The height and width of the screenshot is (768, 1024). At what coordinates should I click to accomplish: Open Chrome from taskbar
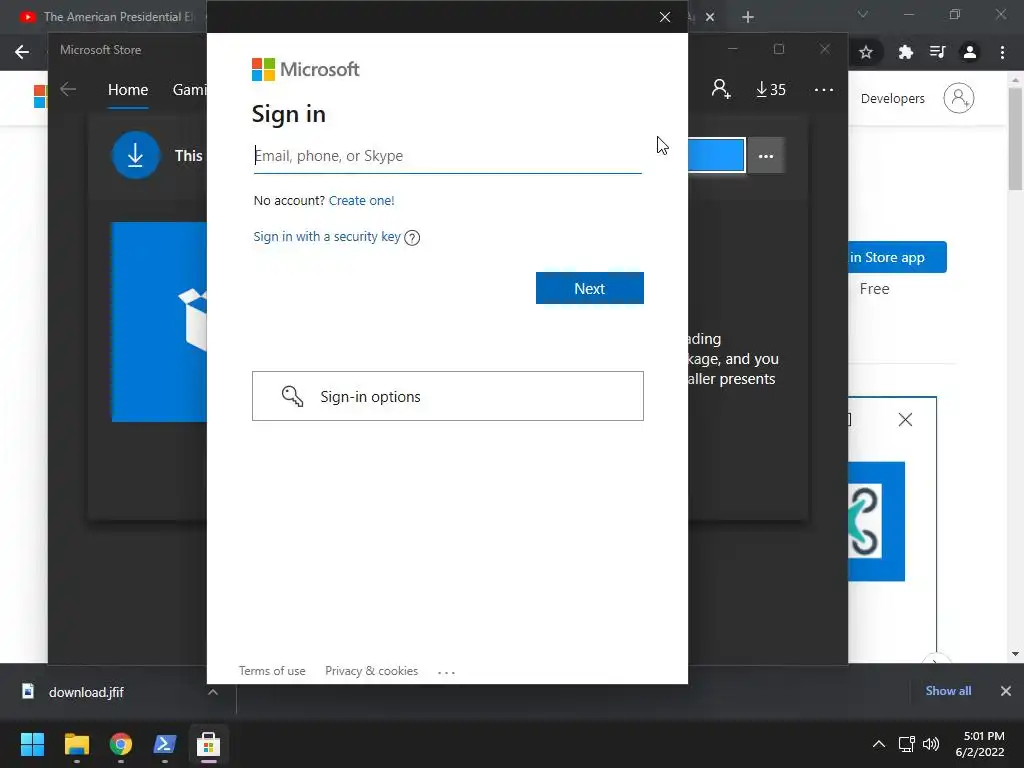click(x=121, y=744)
